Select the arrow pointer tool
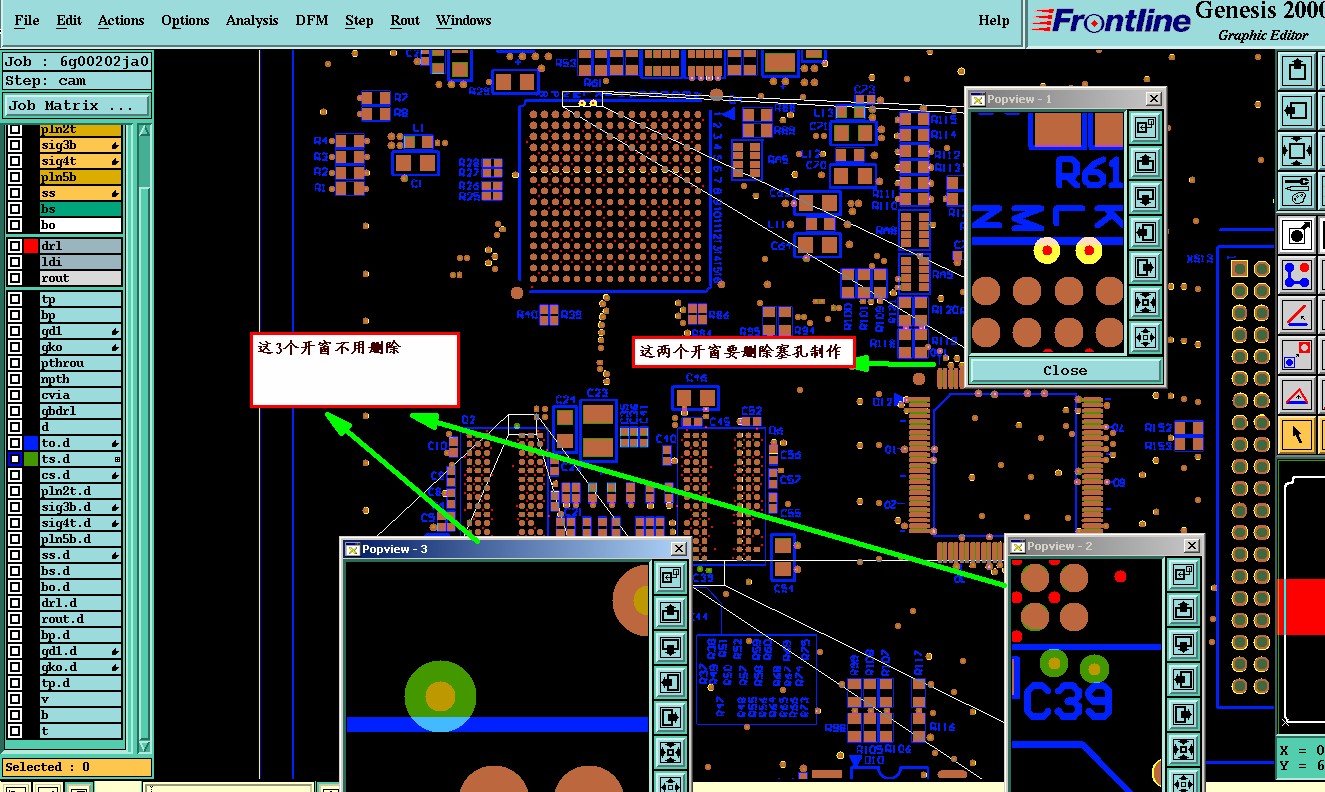The height and width of the screenshot is (792, 1325). pyautogui.click(x=1297, y=434)
